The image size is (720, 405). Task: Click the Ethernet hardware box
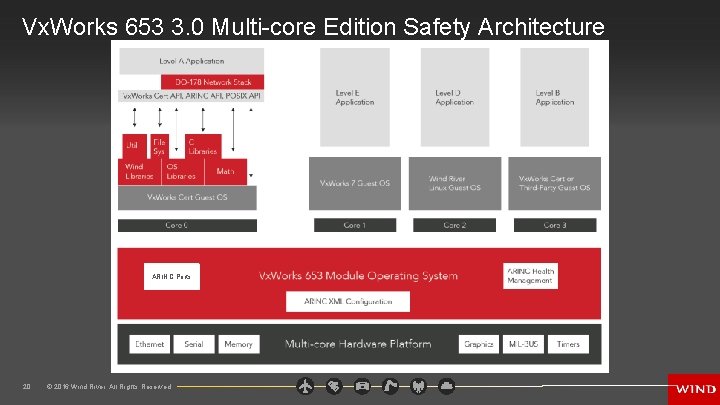tap(150, 344)
